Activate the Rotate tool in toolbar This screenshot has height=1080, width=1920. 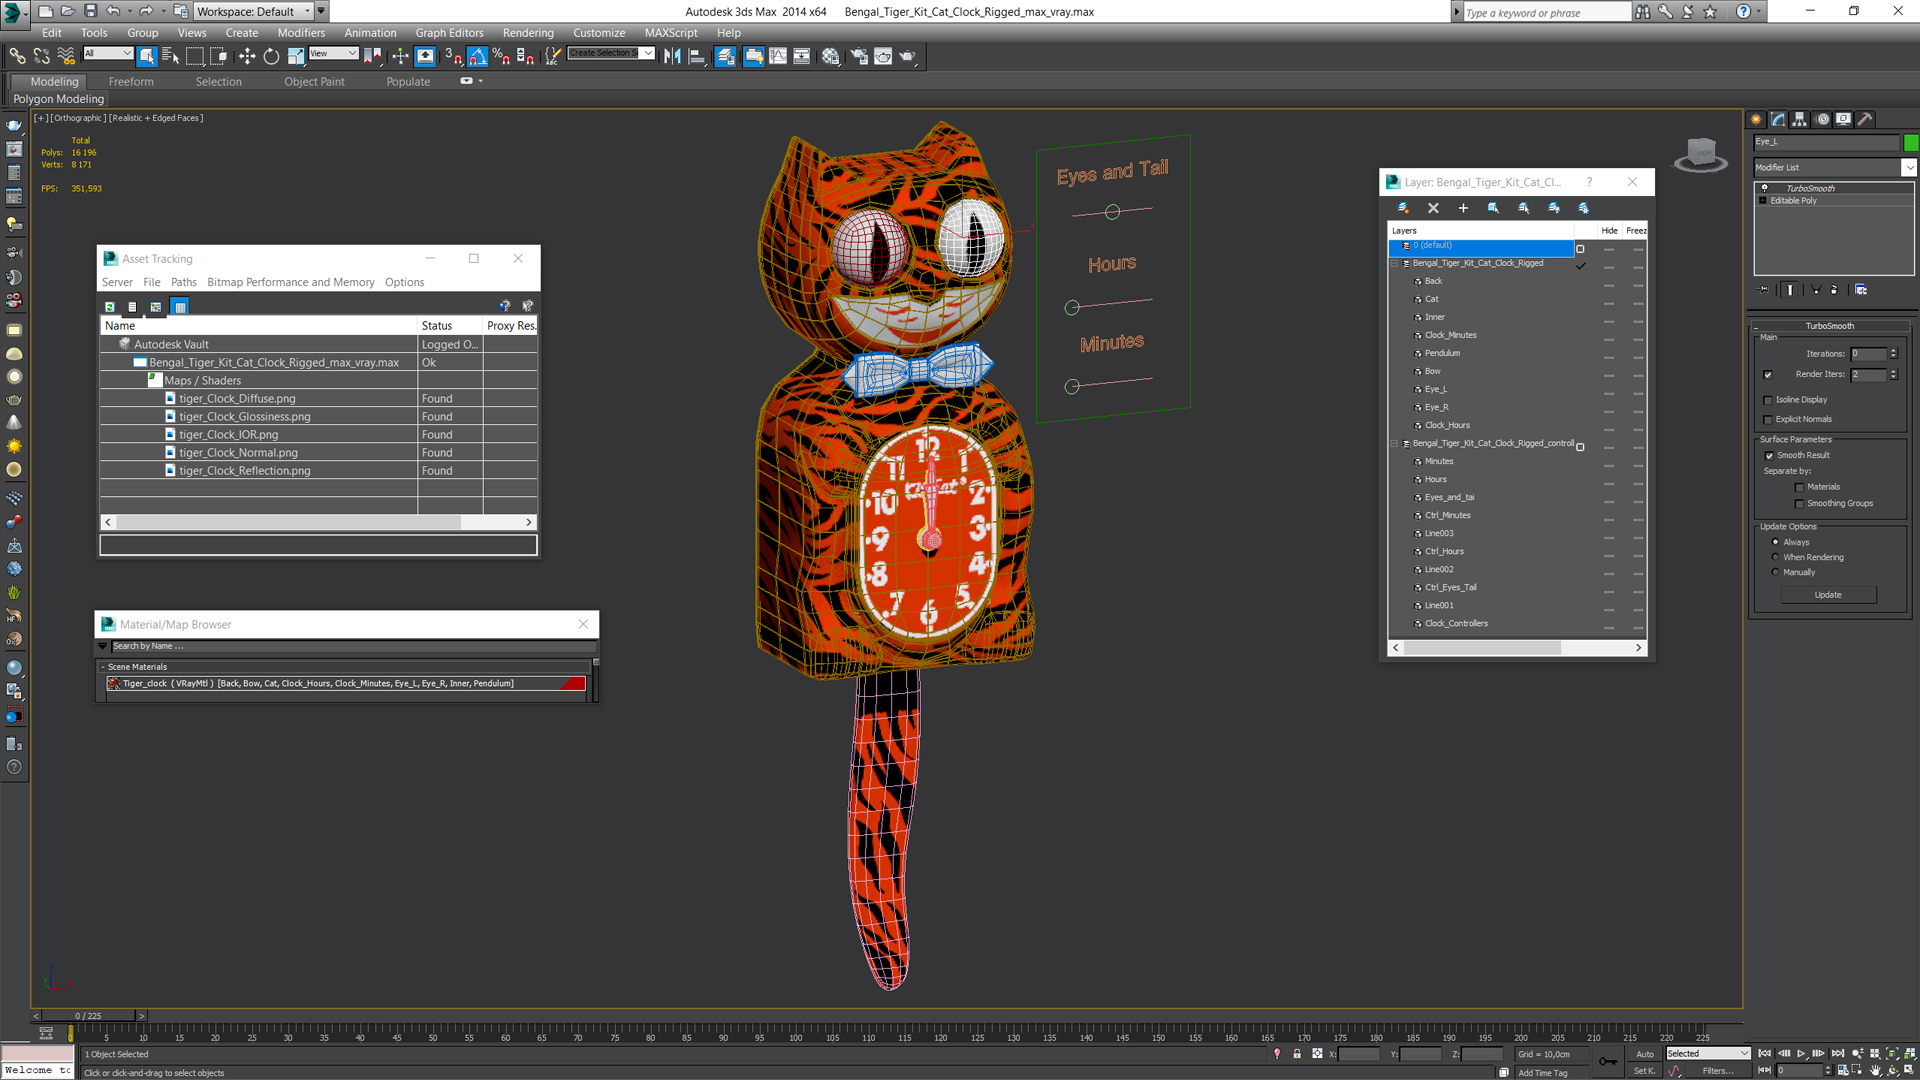click(x=271, y=57)
